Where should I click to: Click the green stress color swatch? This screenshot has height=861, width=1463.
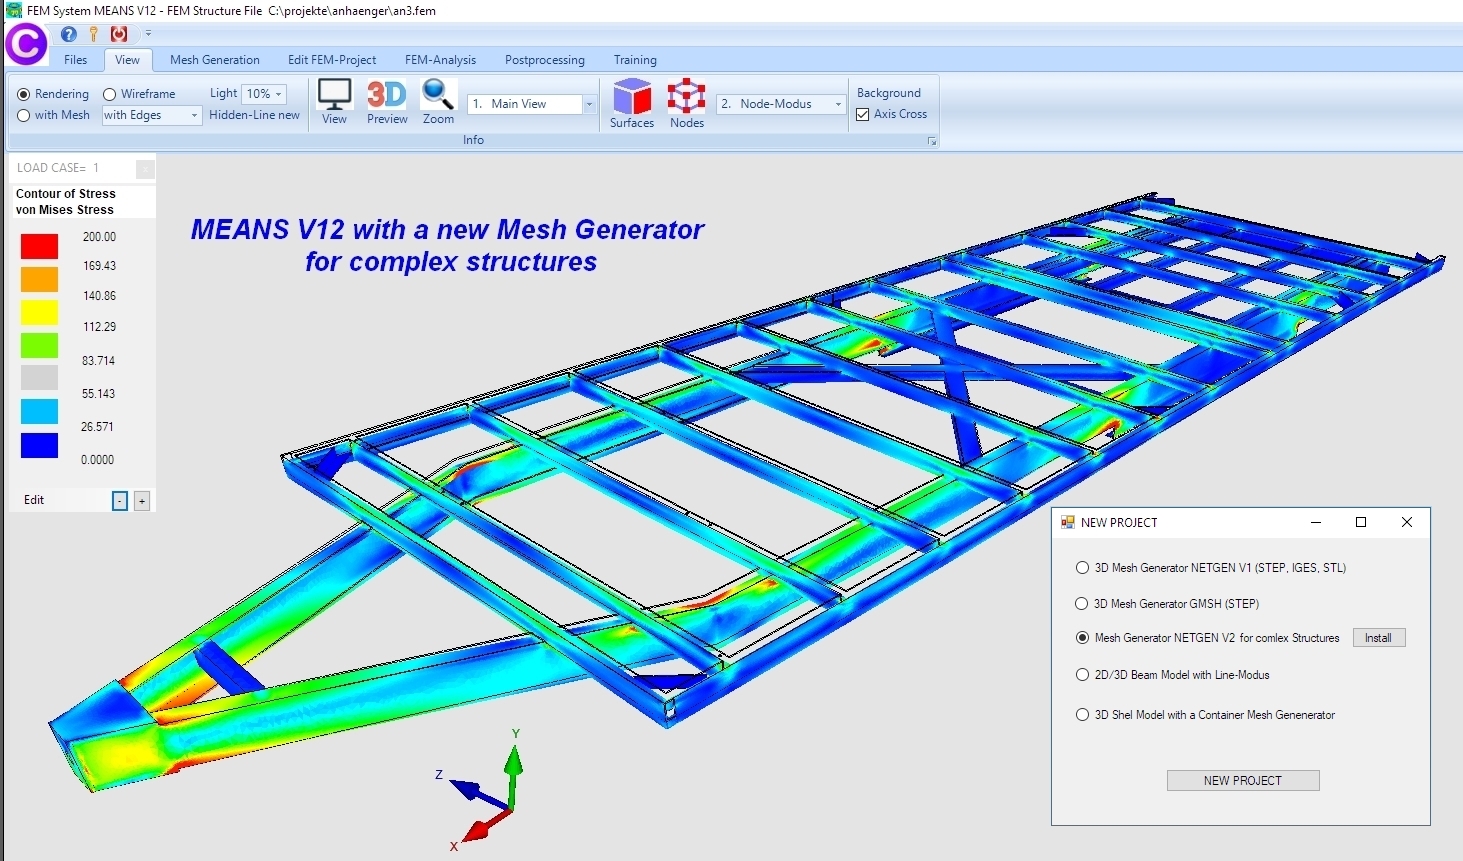point(40,345)
